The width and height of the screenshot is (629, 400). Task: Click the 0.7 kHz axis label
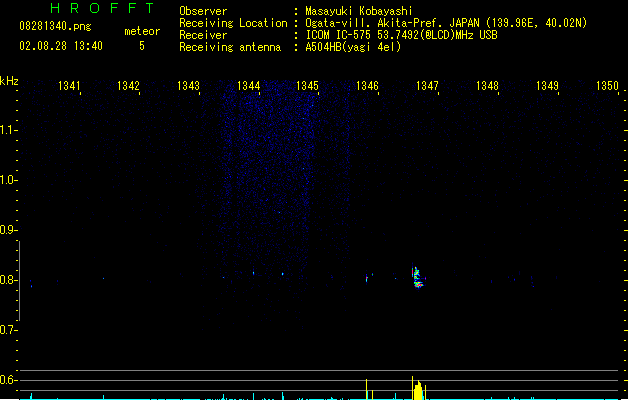pos(8,330)
